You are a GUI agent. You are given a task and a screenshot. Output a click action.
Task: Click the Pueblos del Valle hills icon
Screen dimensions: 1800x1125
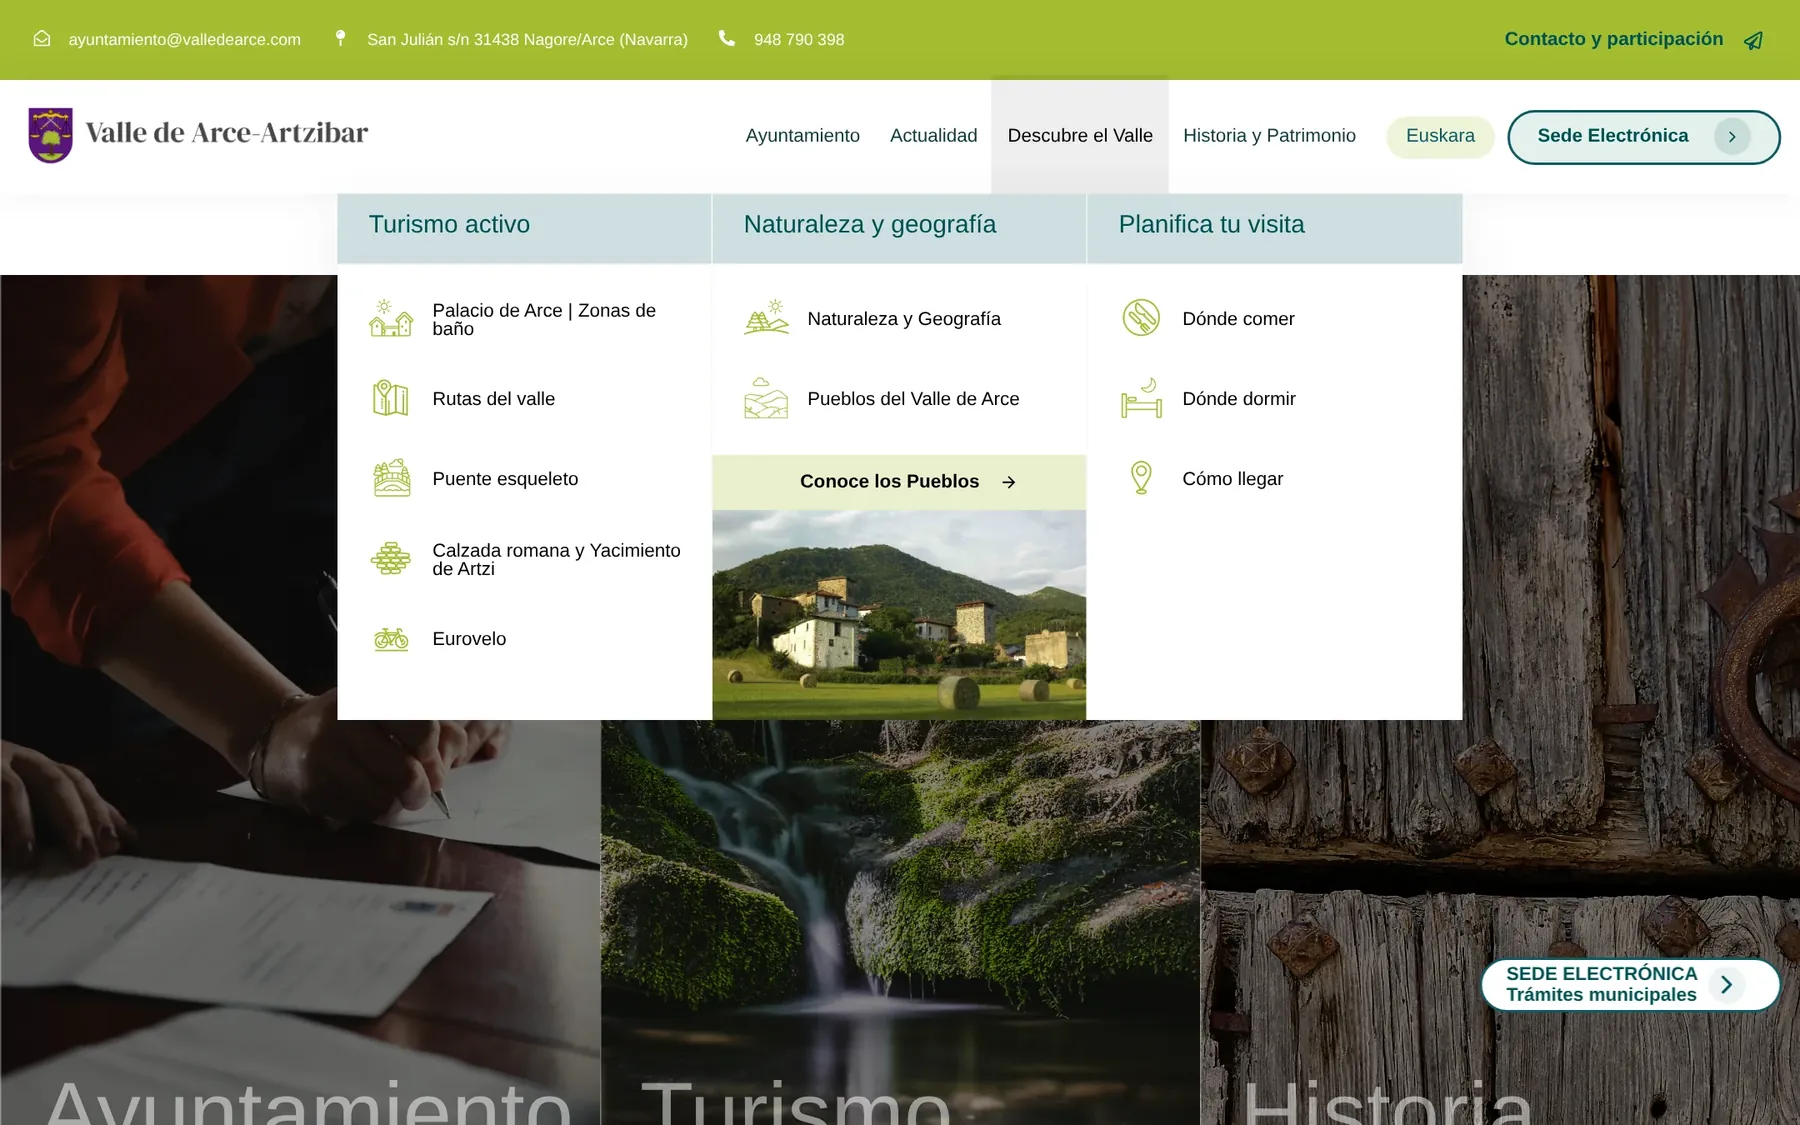(766, 398)
